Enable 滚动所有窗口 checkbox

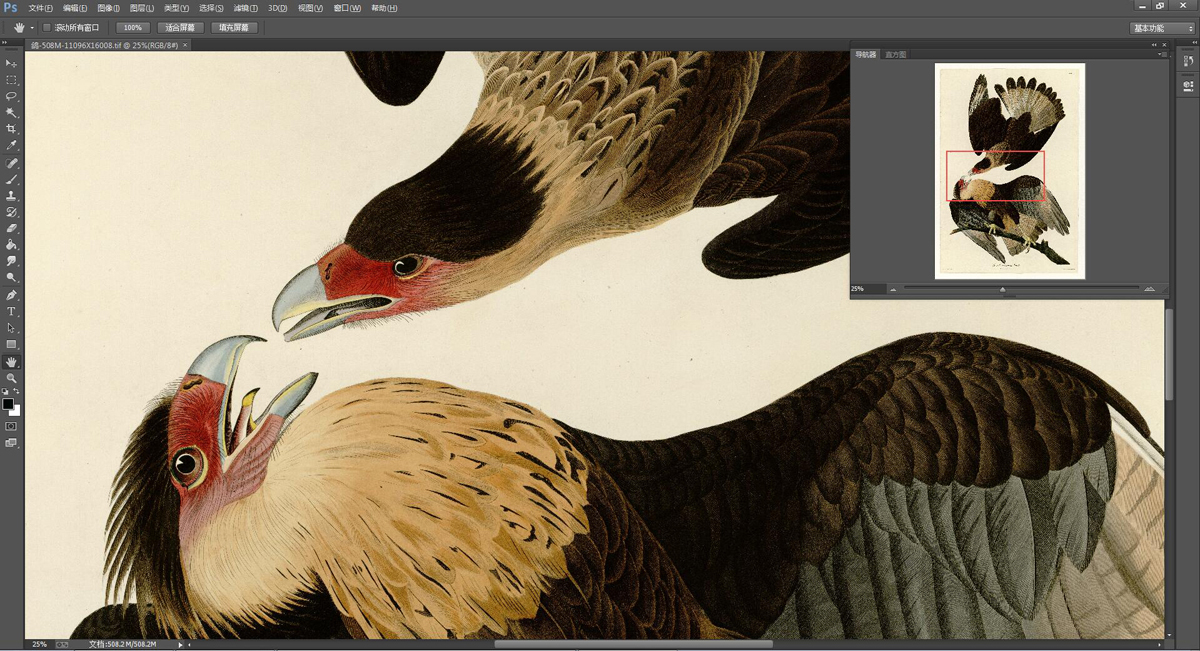pyautogui.click(x=46, y=28)
